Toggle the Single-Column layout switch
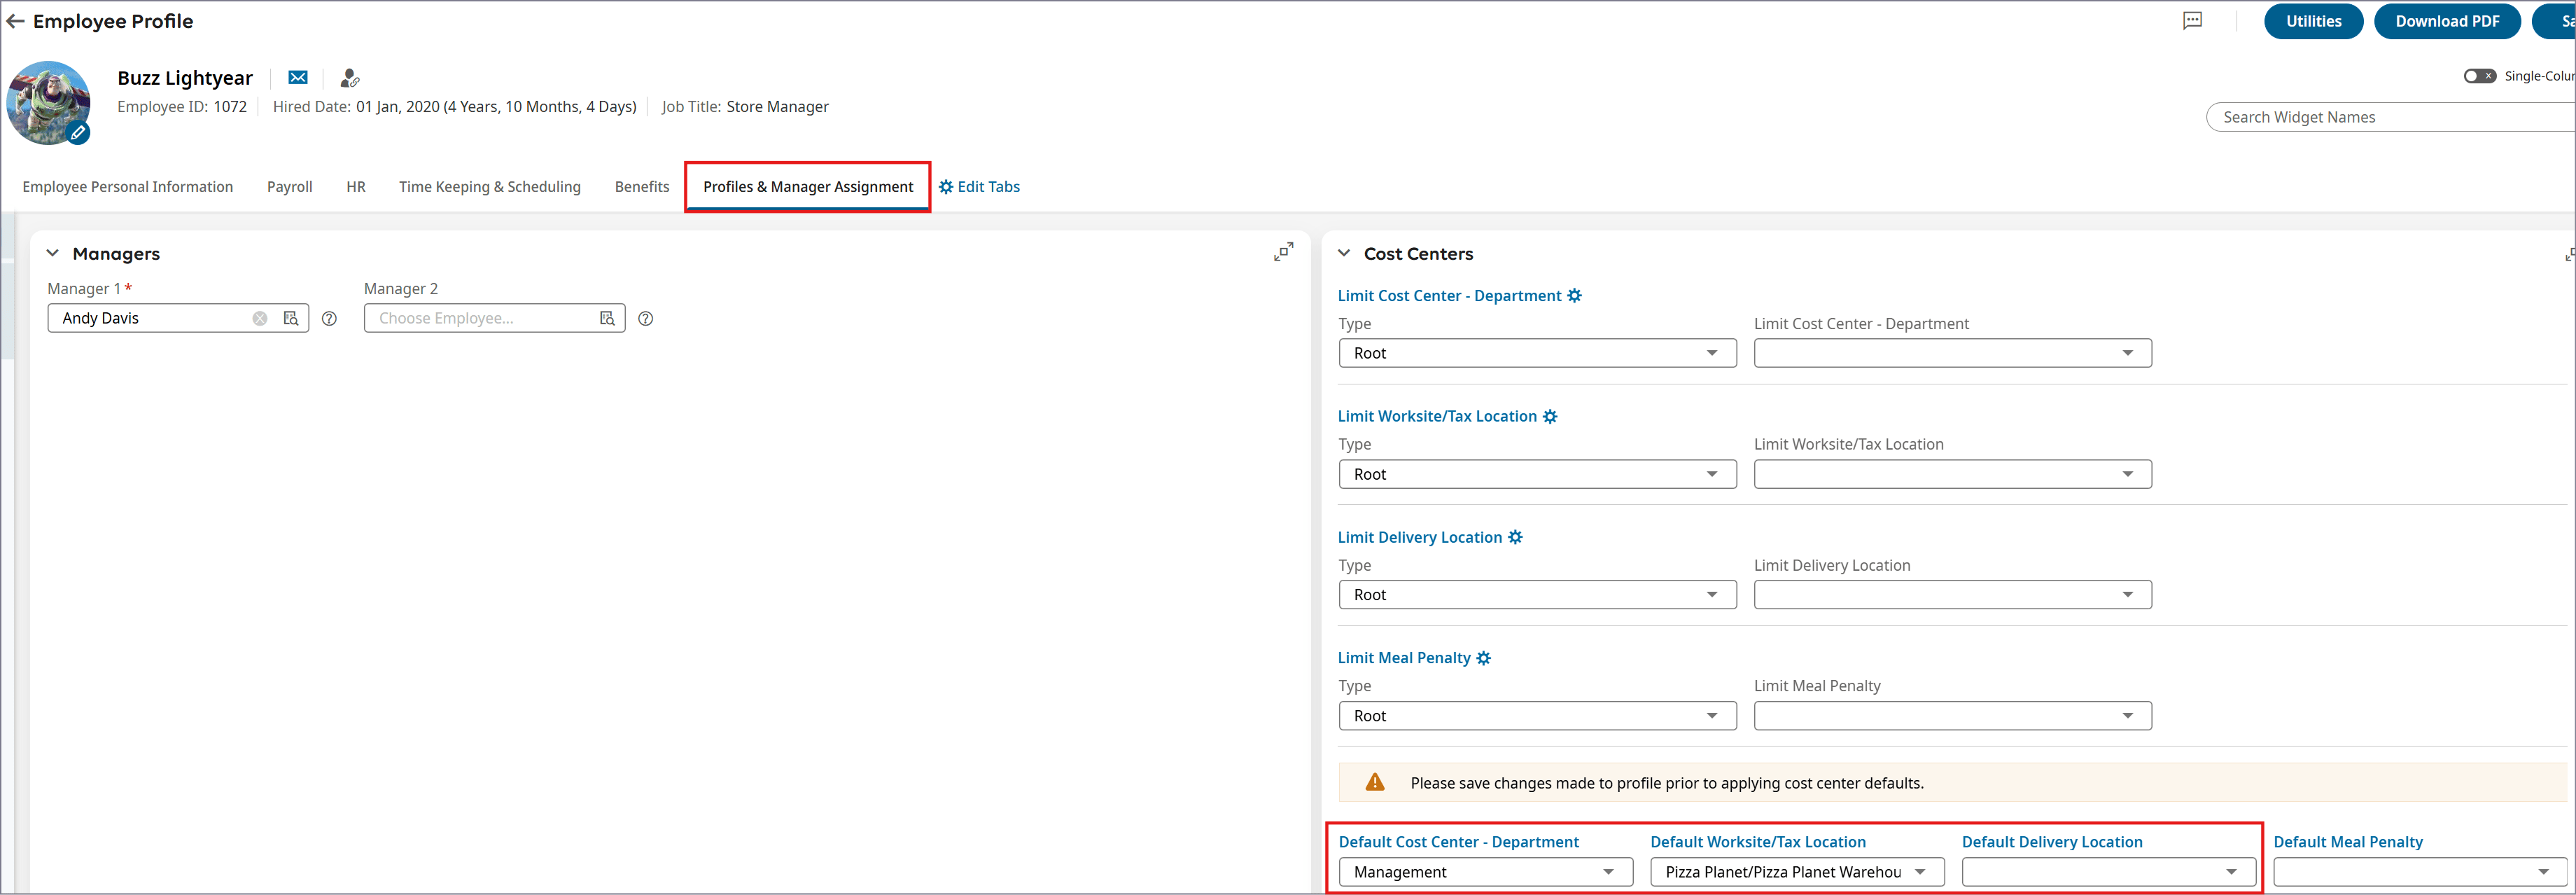Screen dimensions: 2576x895 coord(2479,76)
